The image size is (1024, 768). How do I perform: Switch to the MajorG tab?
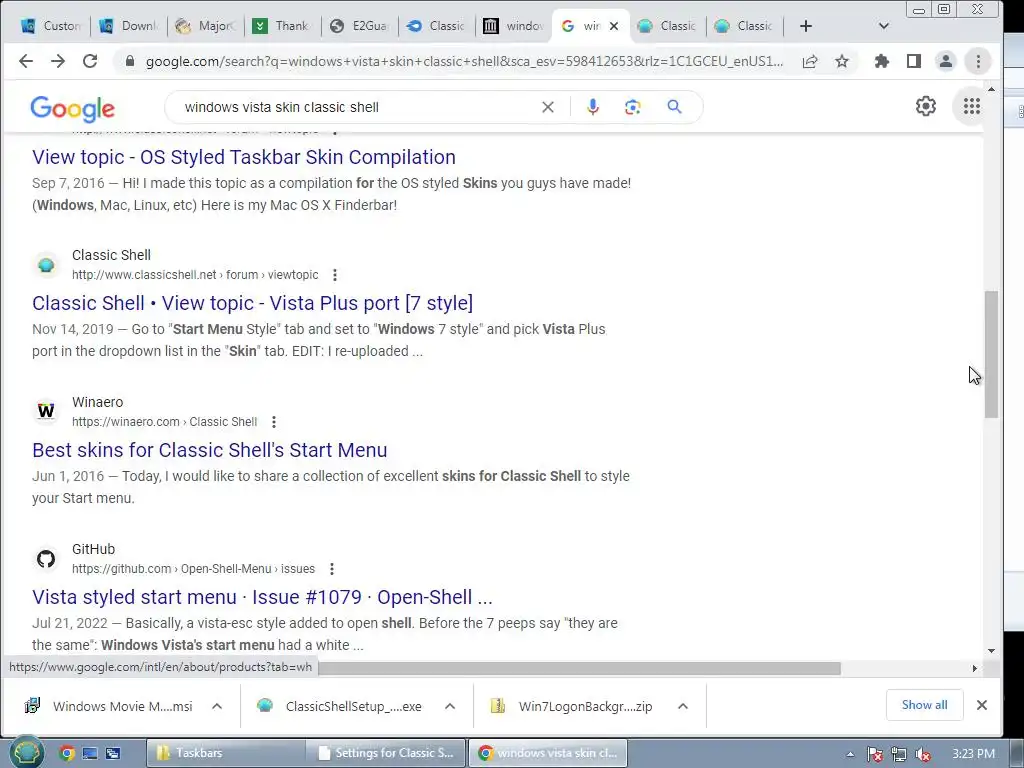[206, 26]
